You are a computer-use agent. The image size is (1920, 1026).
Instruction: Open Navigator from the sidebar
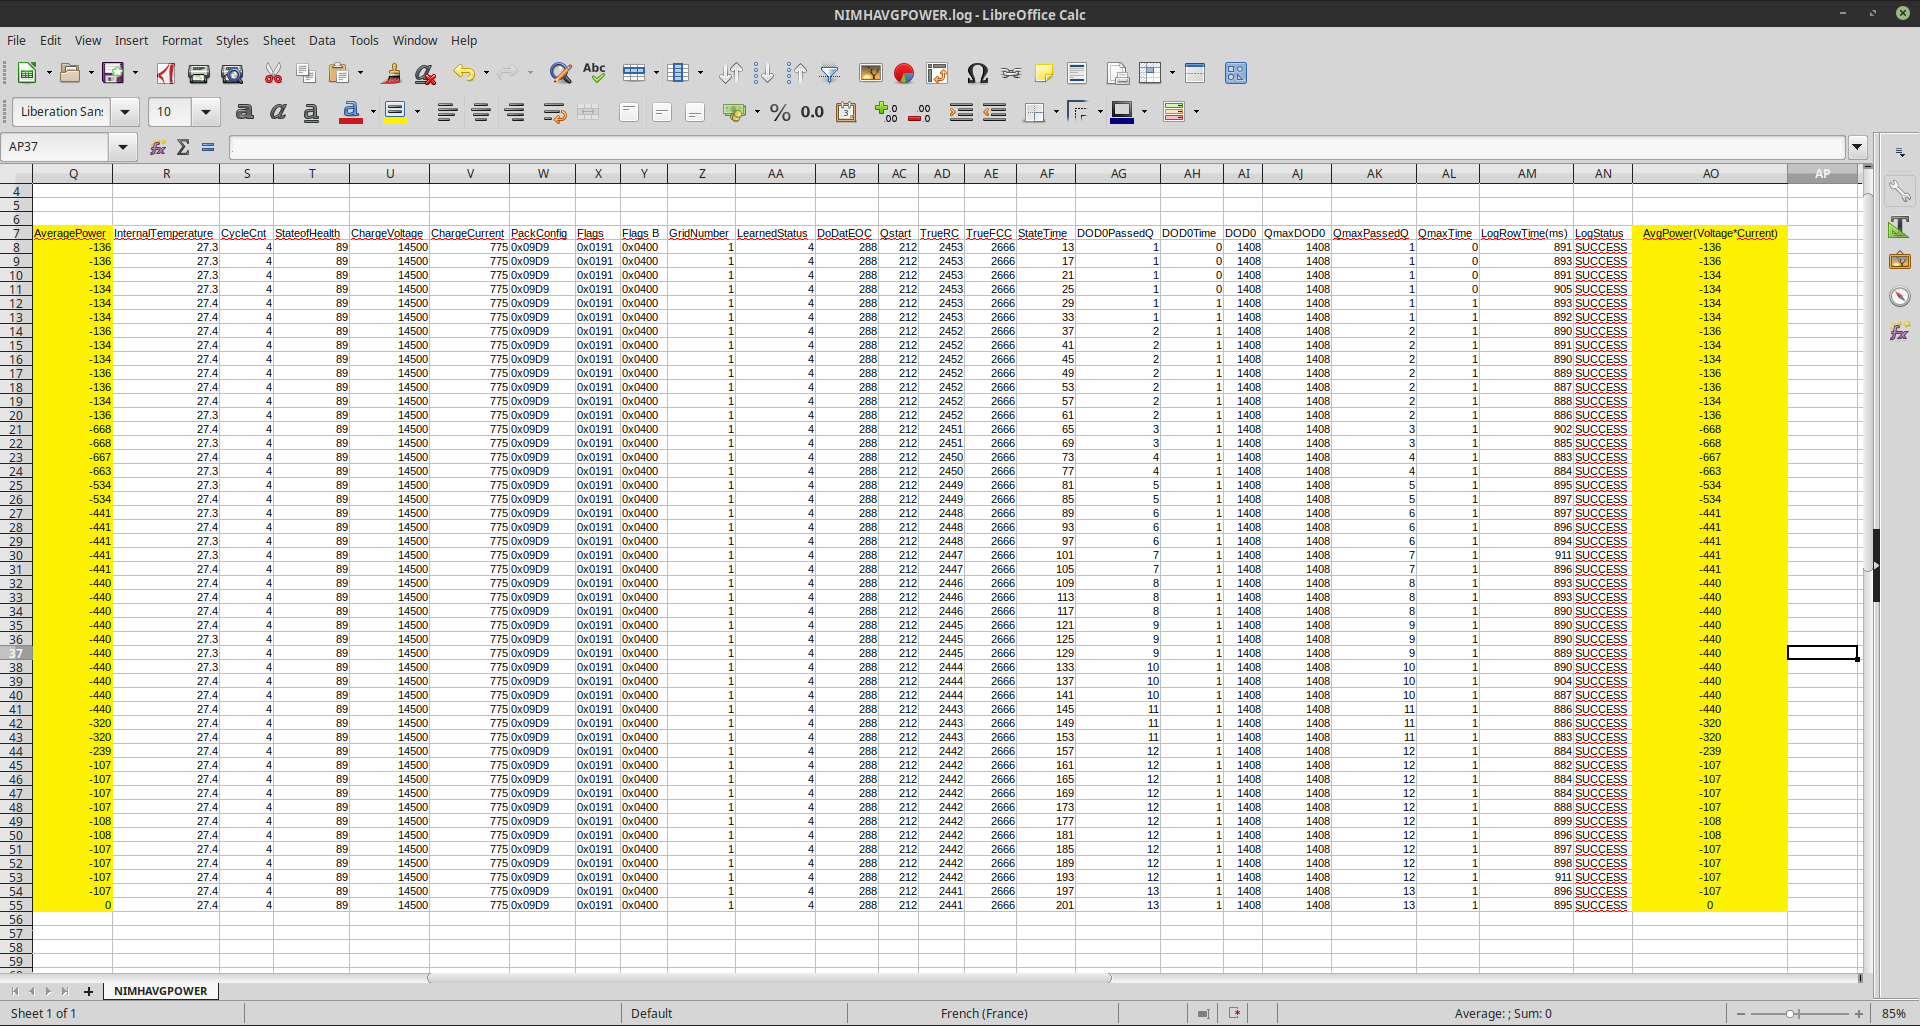(1899, 296)
